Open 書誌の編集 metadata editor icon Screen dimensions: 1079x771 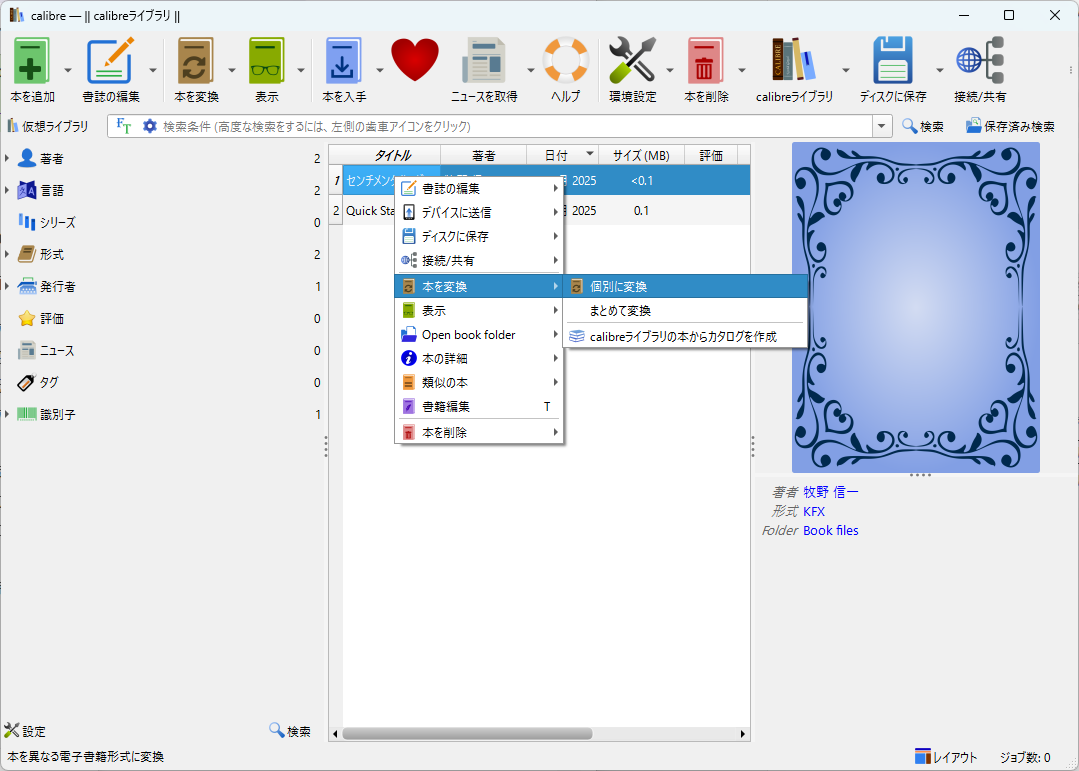[110, 62]
